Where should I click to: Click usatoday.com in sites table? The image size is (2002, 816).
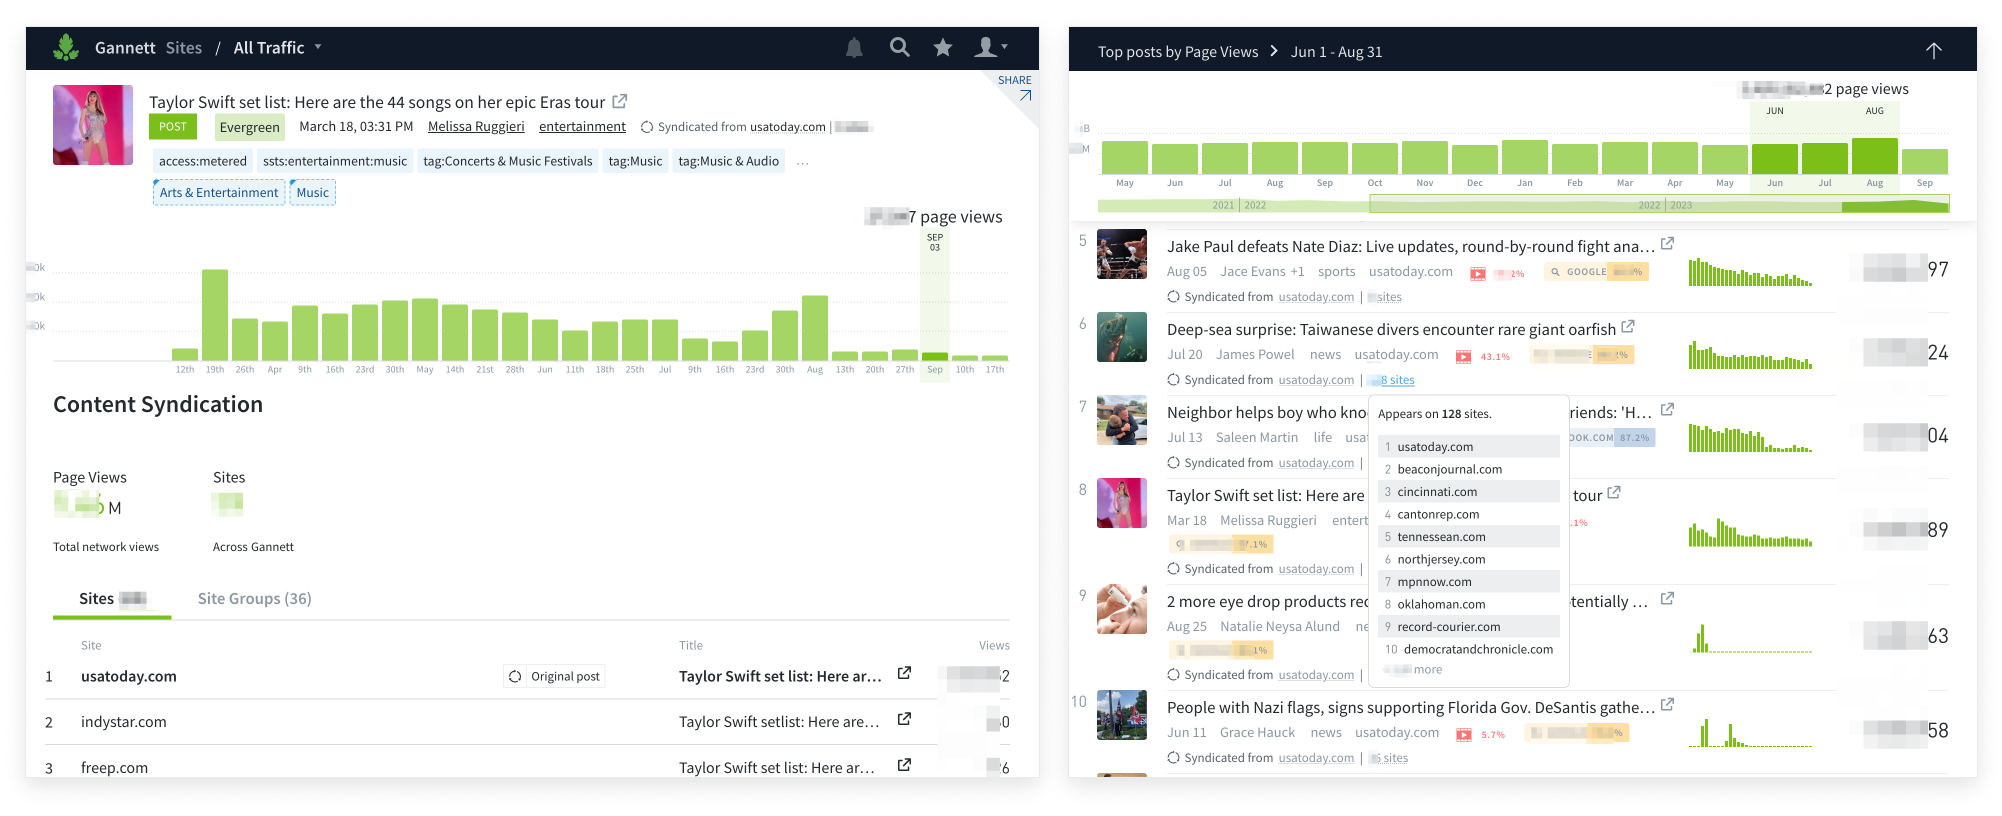click(x=129, y=676)
